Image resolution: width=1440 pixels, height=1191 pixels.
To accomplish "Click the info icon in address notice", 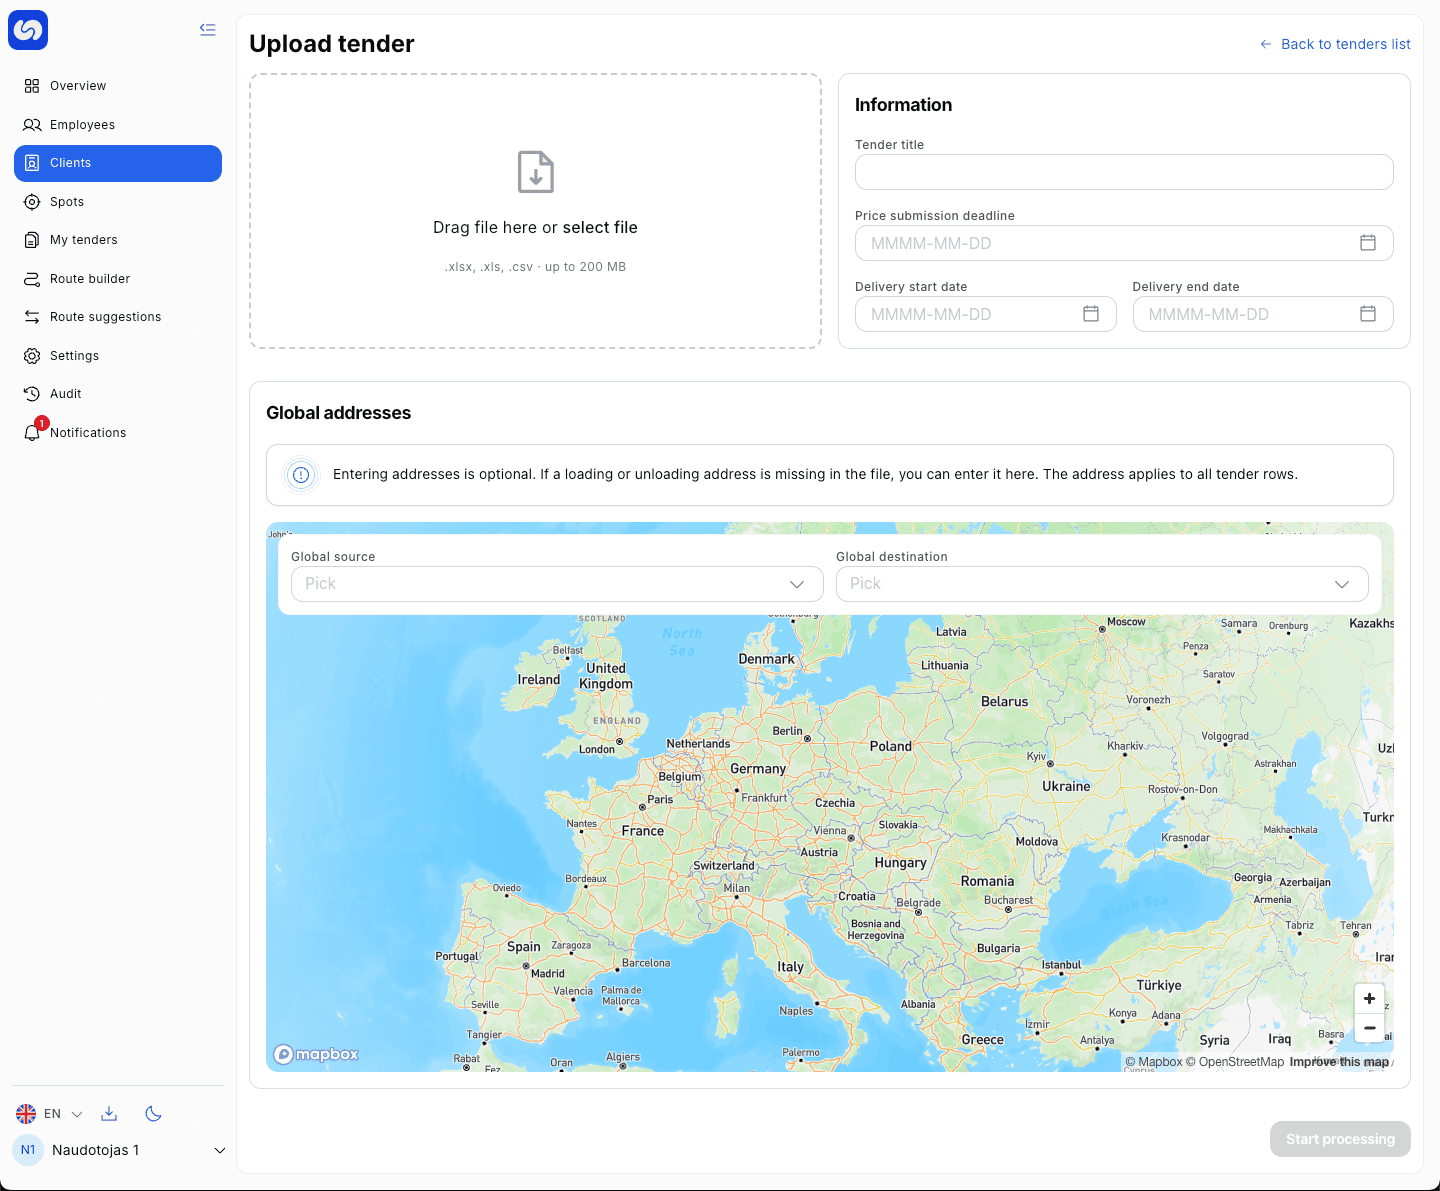I will click(301, 475).
